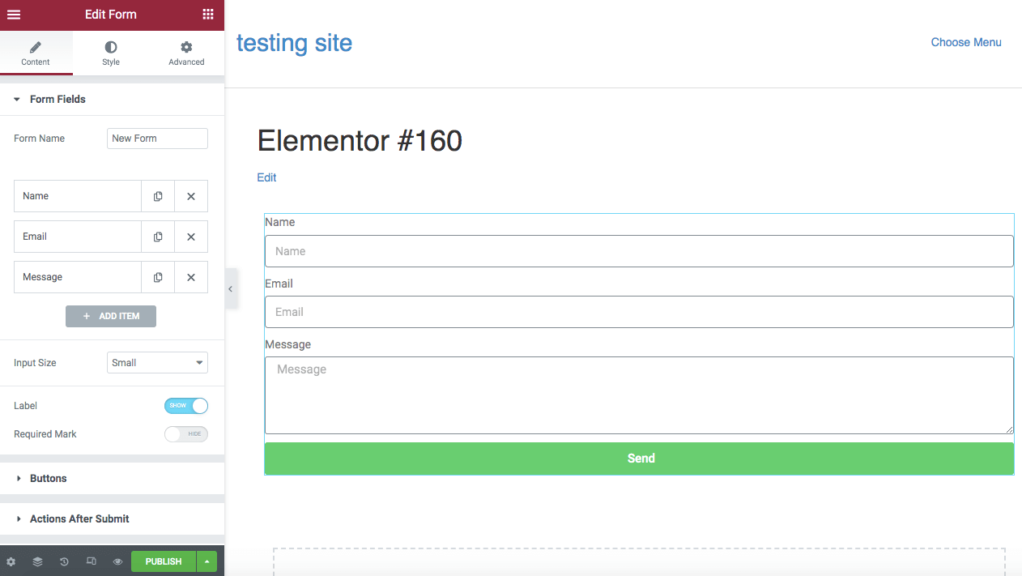The height and width of the screenshot is (576, 1022).
Task: Expand the Buttons section
Action: [x=48, y=479]
